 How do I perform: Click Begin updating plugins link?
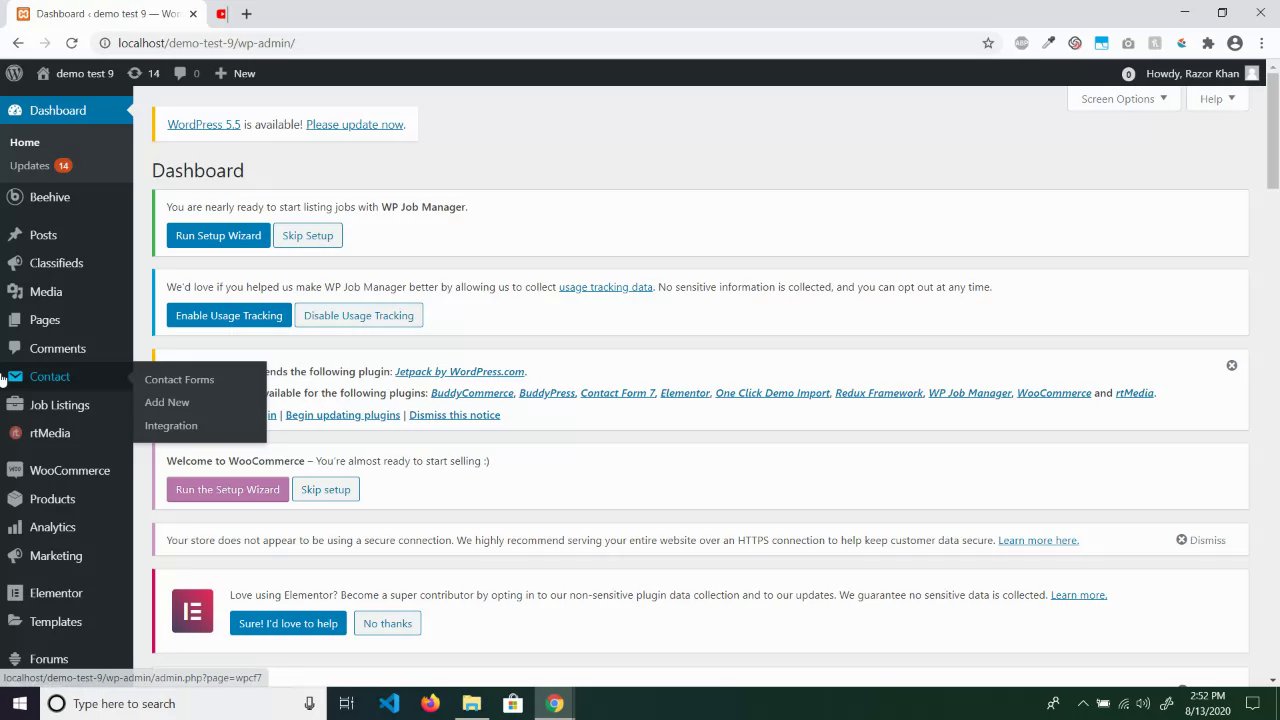click(x=343, y=415)
